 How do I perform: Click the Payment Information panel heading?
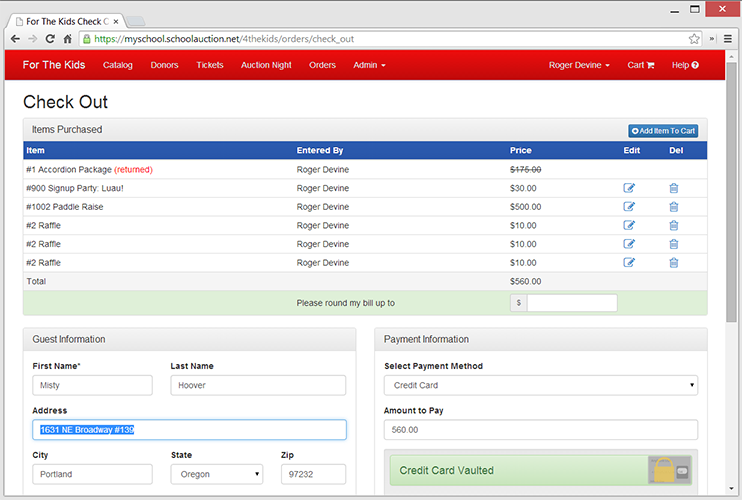(x=426, y=339)
